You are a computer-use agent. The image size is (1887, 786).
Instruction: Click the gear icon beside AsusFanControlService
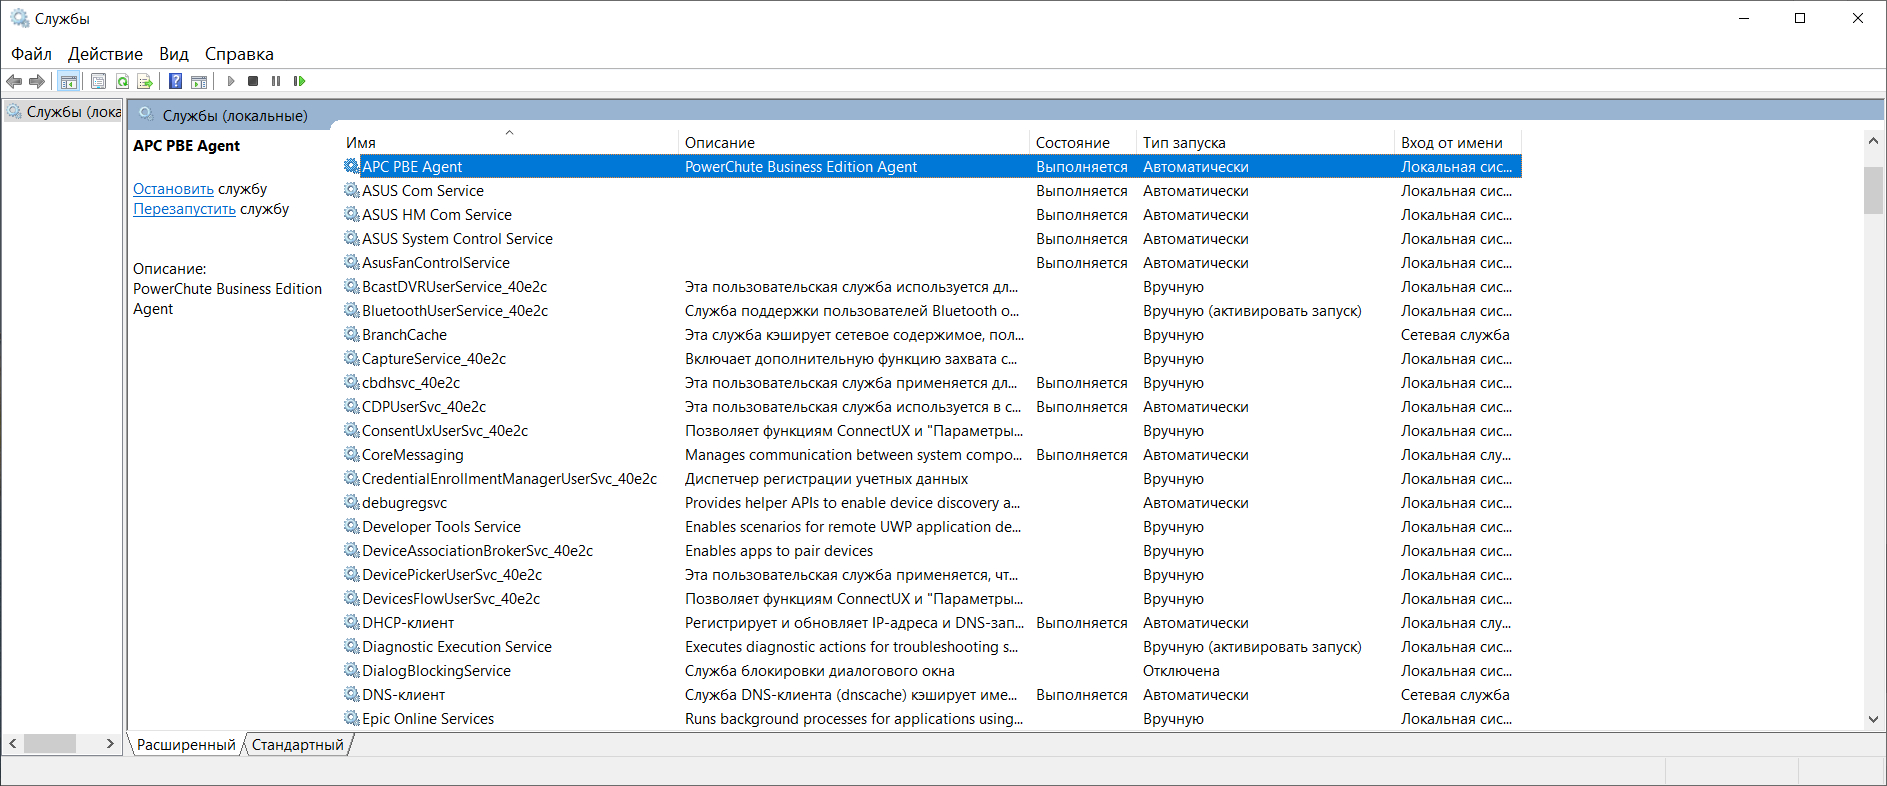352,262
